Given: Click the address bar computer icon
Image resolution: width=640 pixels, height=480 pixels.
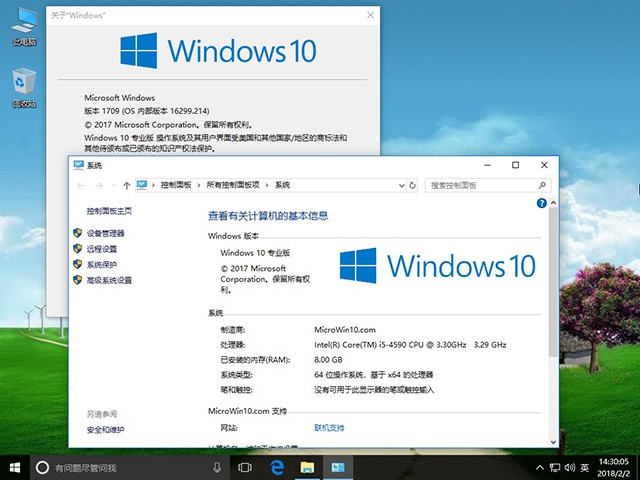Looking at the screenshot, I should (142, 185).
